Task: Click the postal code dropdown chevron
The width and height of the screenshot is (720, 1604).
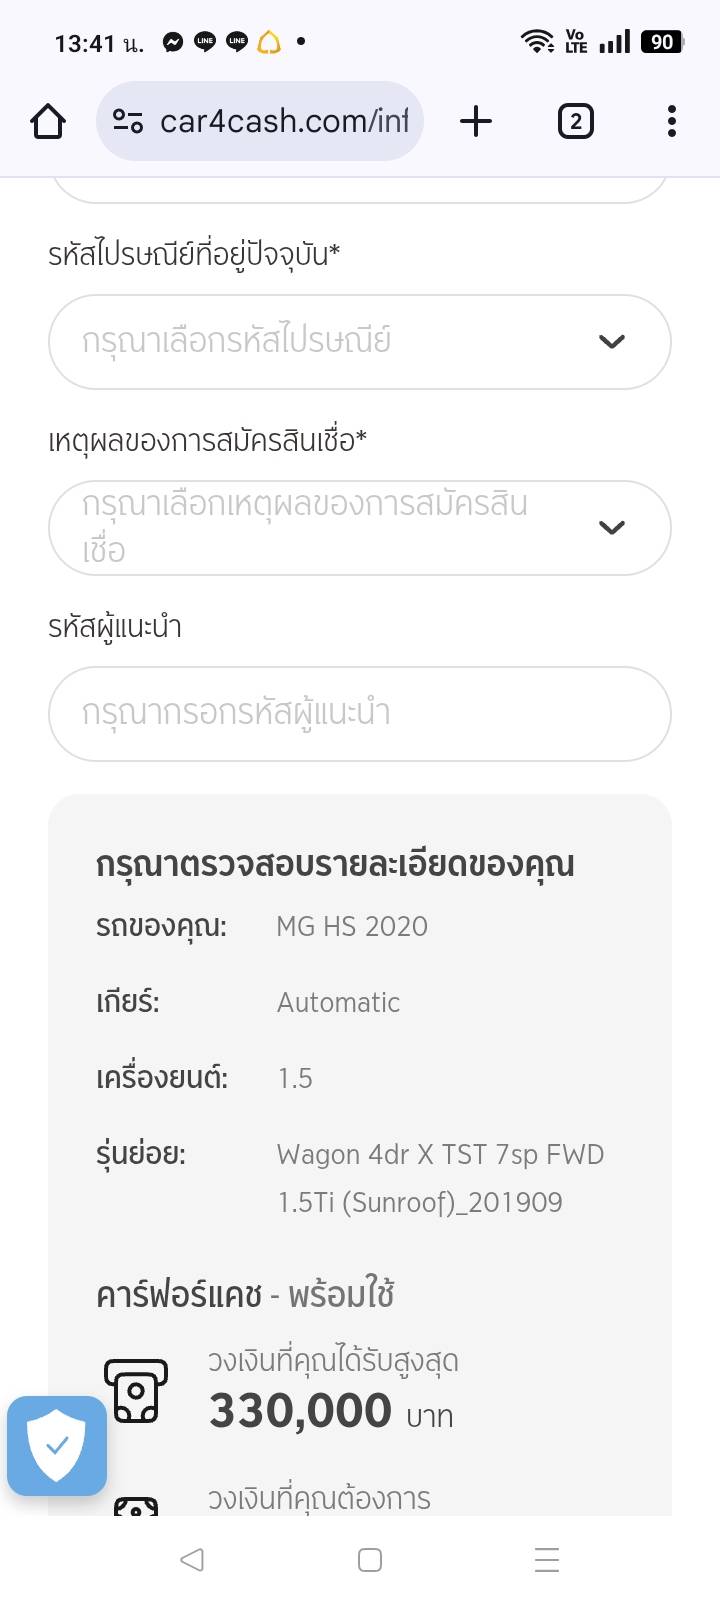Action: coord(611,342)
